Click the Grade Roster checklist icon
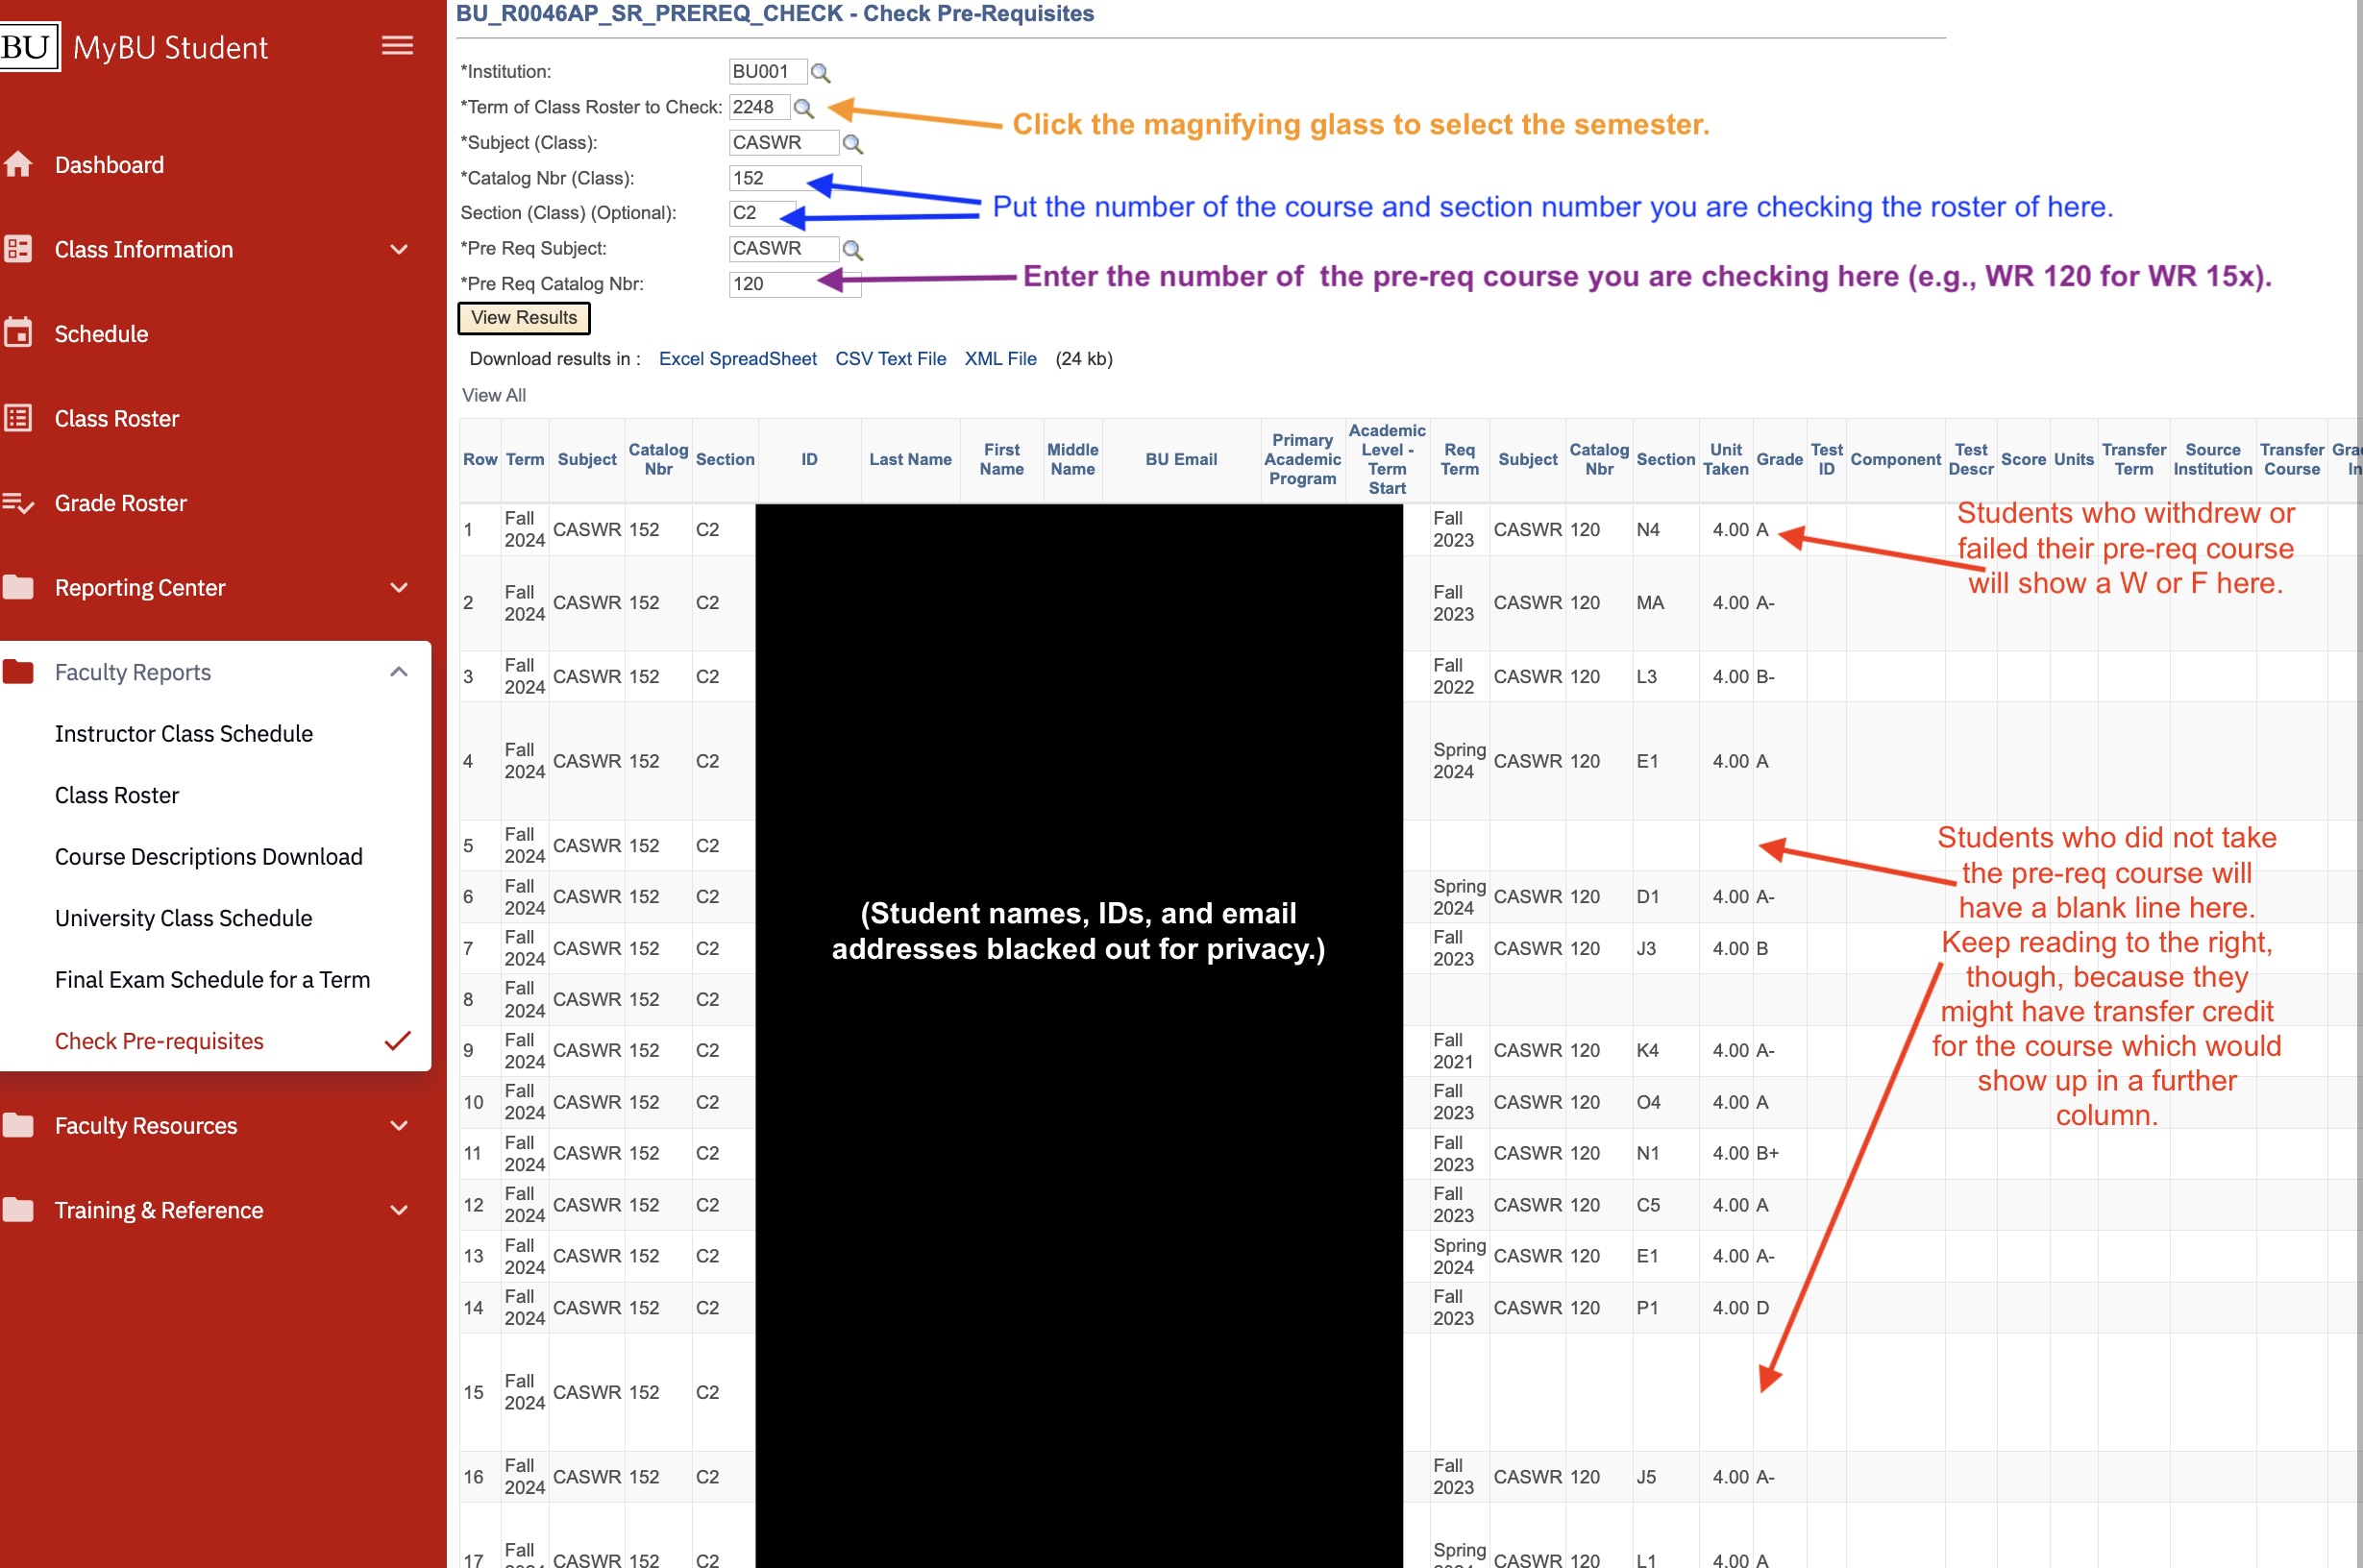The height and width of the screenshot is (1568, 2363). (x=18, y=503)
